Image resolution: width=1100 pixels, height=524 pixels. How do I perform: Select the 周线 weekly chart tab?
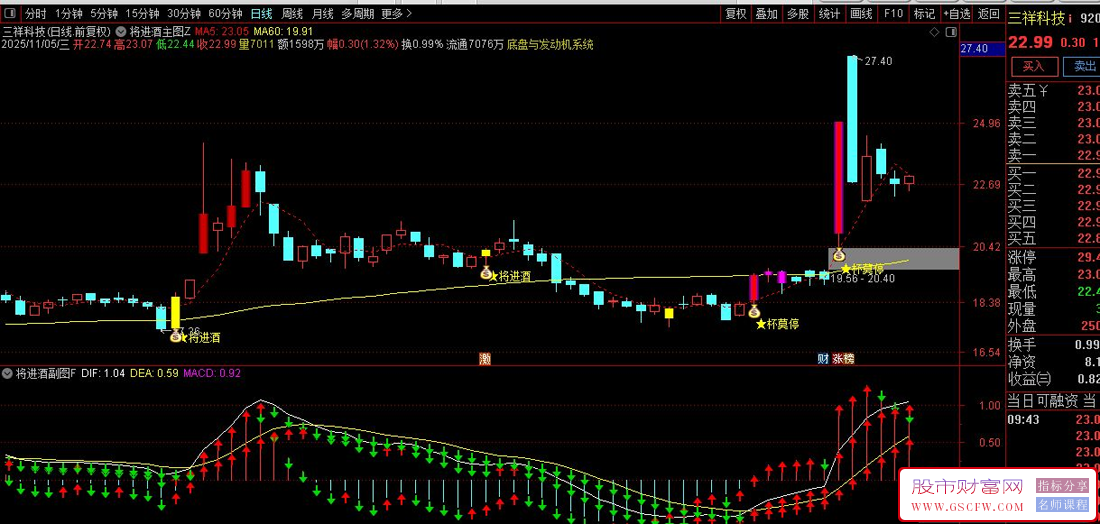coord(292,13)
